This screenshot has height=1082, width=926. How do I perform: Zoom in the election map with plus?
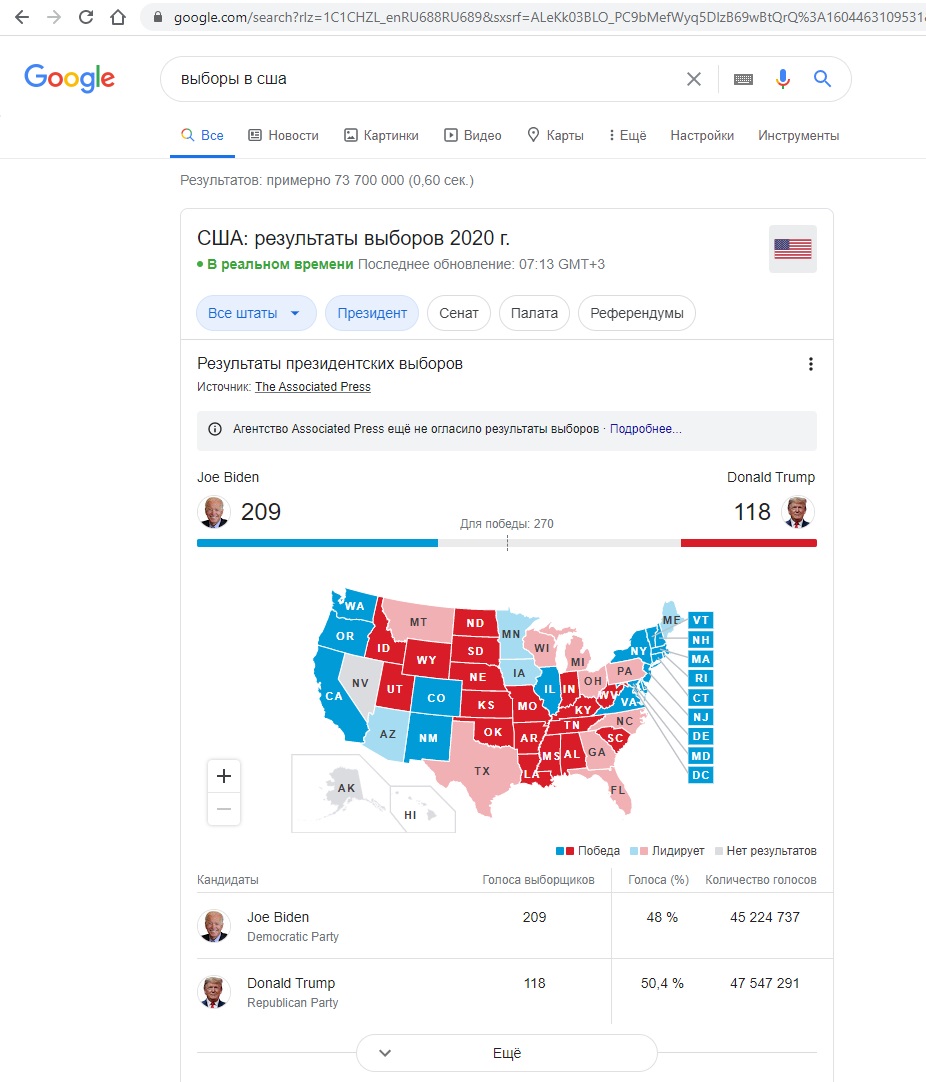point(224,776)
